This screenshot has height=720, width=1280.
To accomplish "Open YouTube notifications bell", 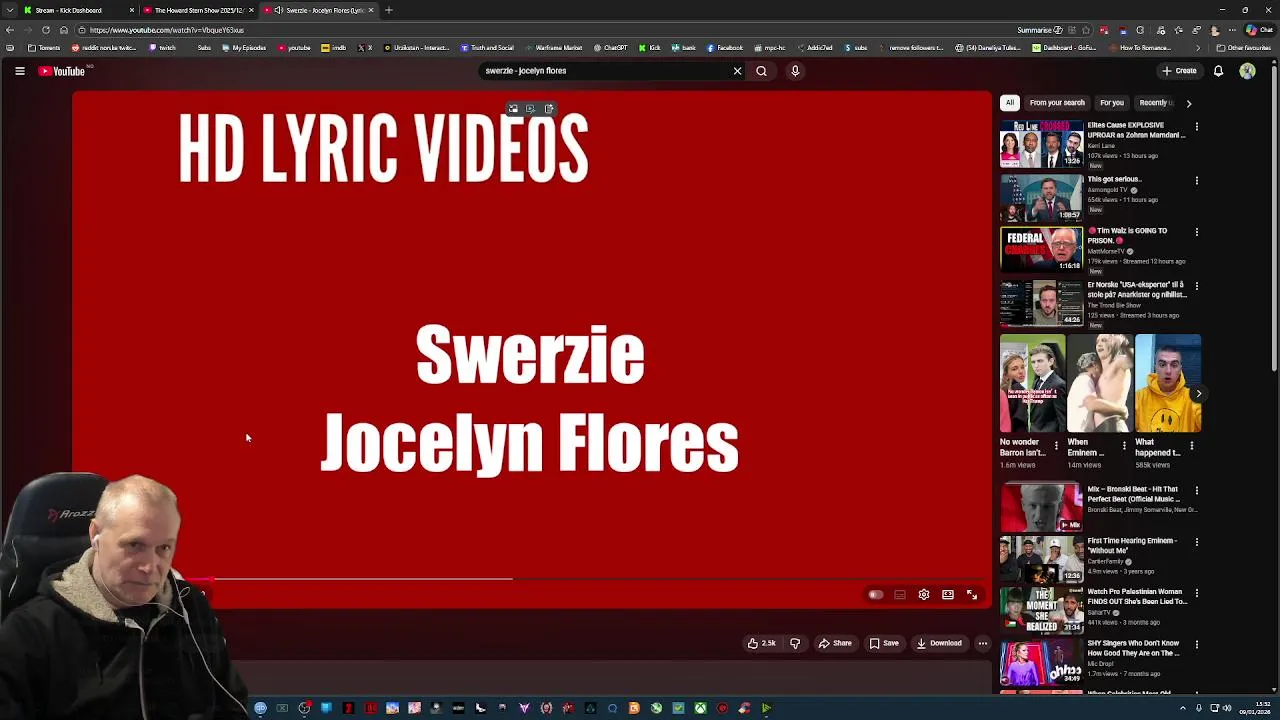I will [x=1218, y=71].
